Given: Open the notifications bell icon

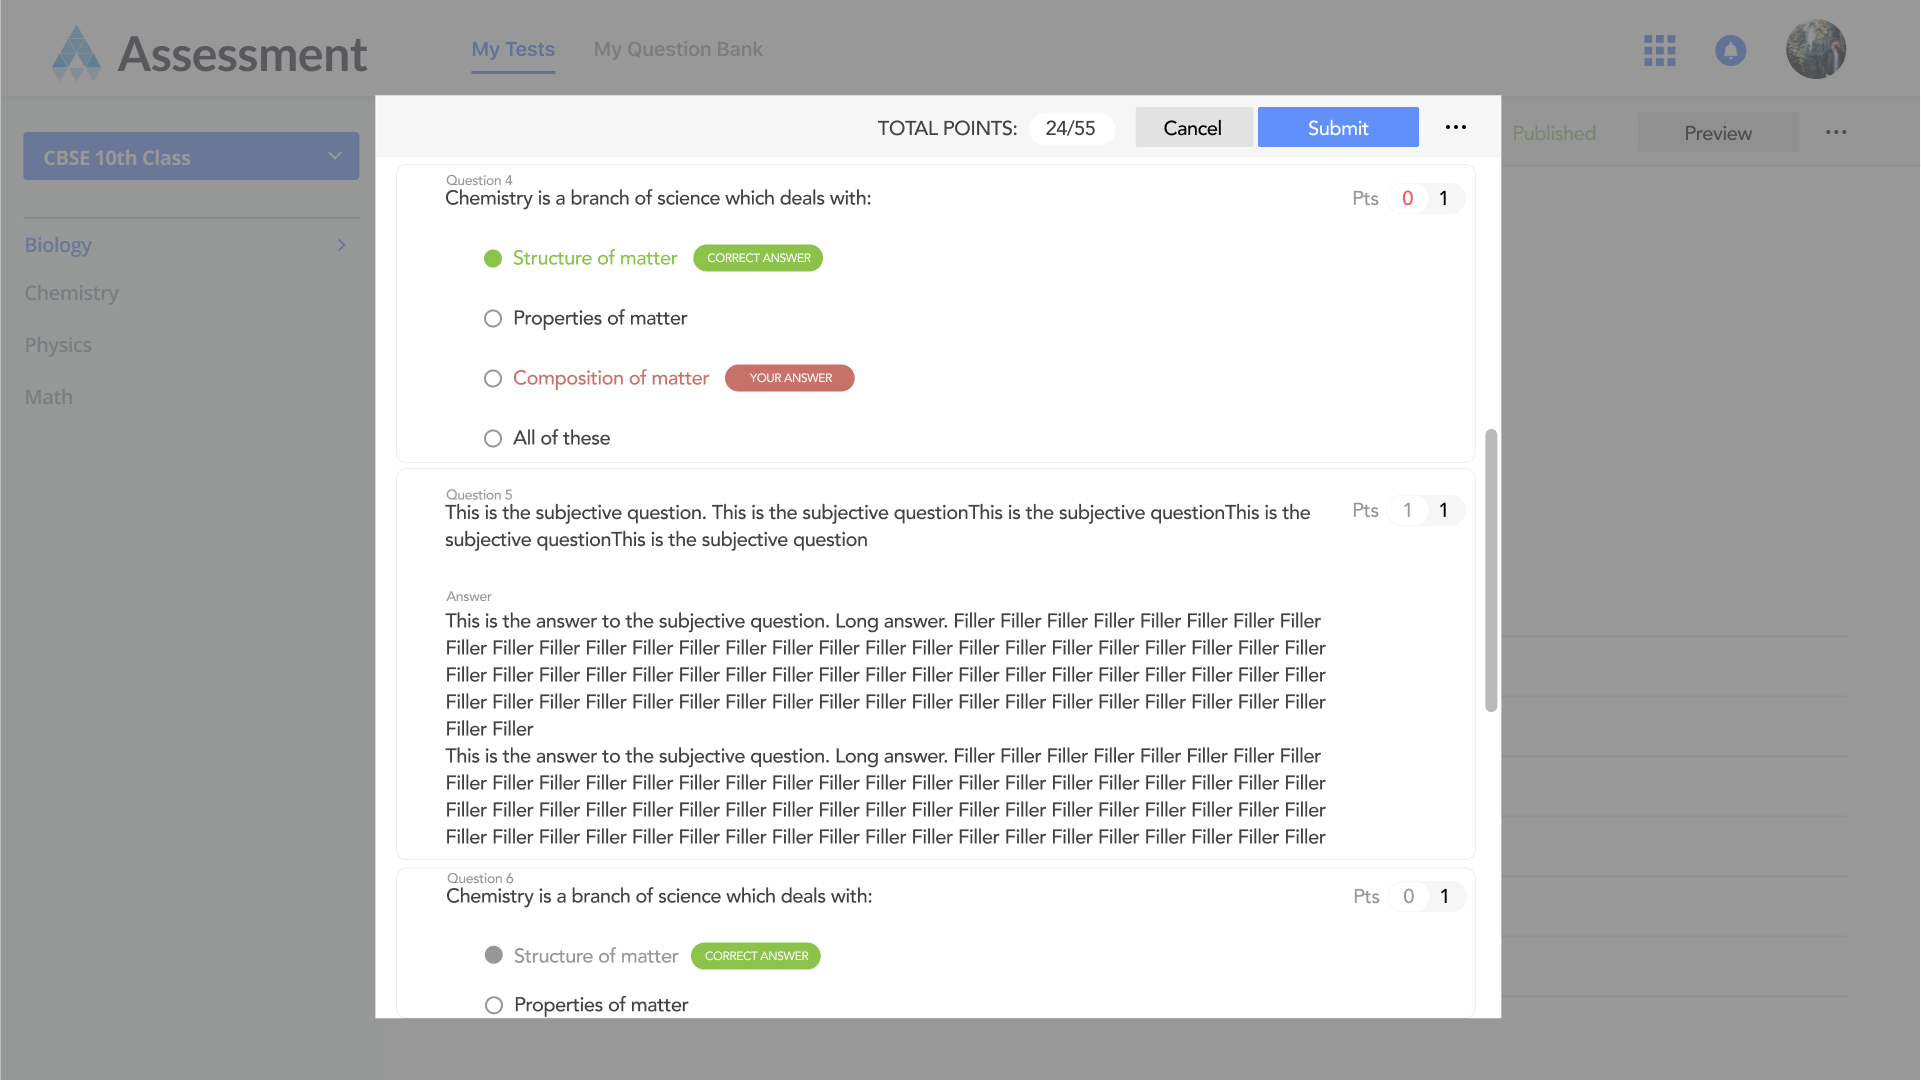Looking at the screenshot, I should (1730, 50).
